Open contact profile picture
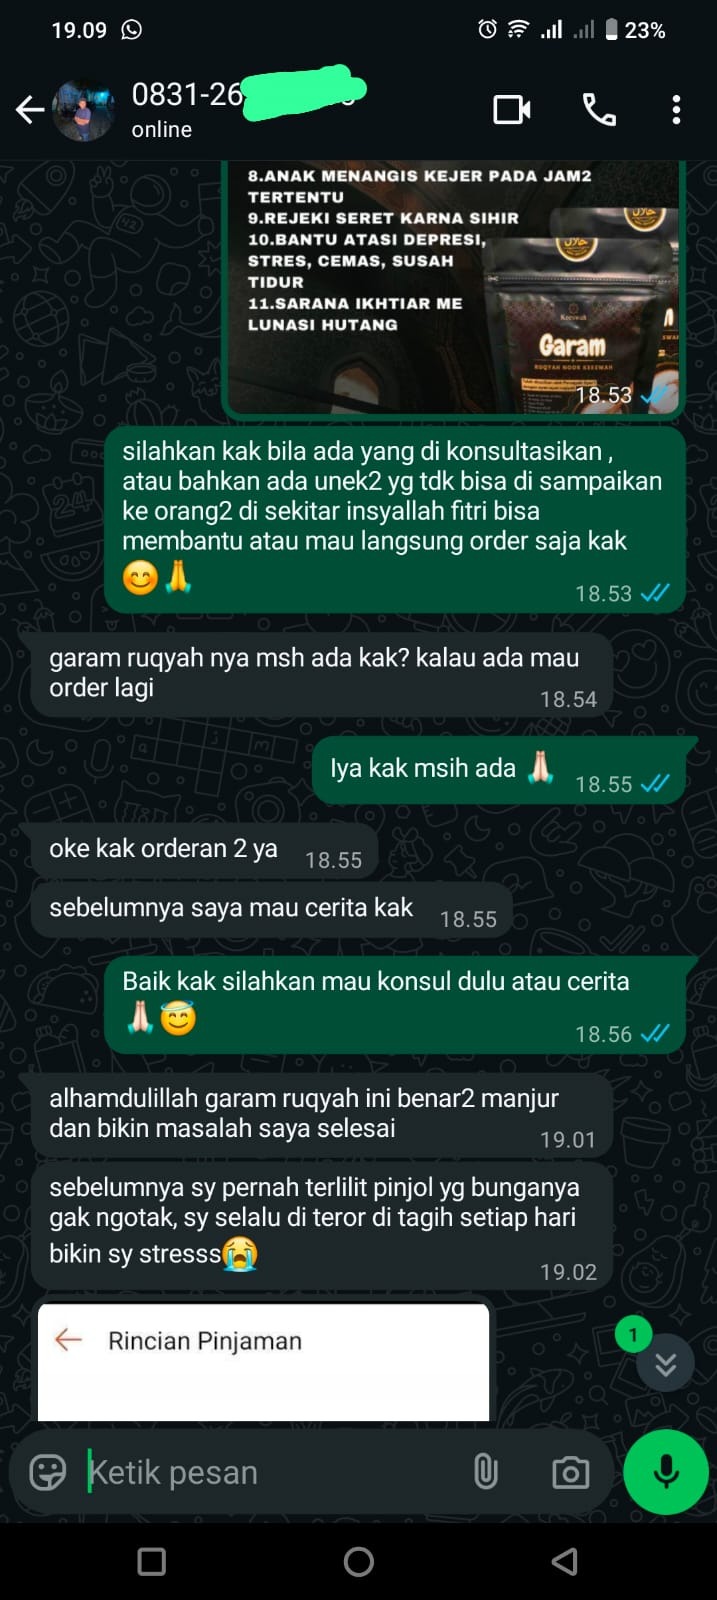717x1600 pixels. click(84, 110)
